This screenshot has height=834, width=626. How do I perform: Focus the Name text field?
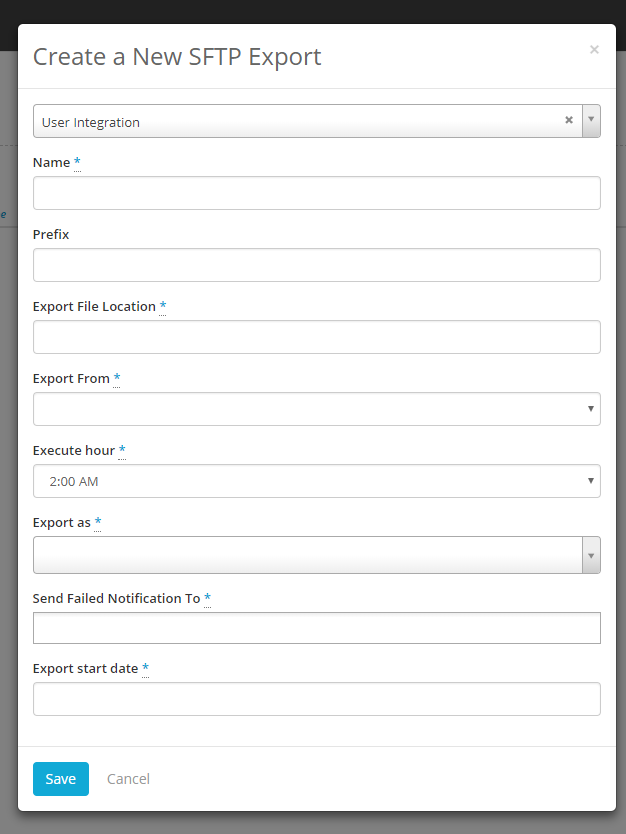click(317, 193)
